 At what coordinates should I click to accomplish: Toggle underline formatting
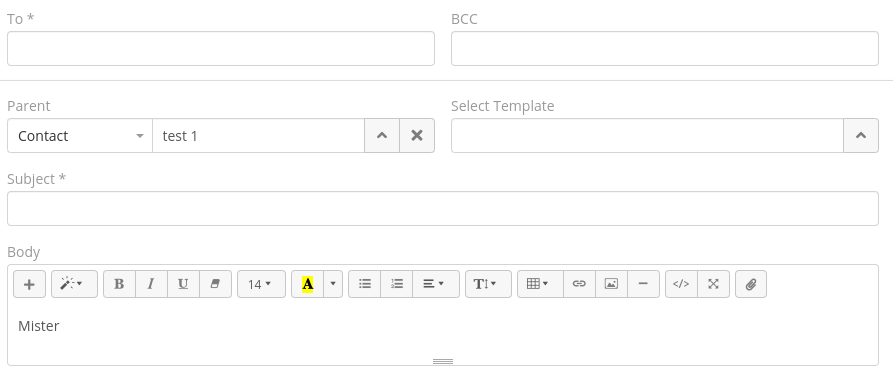tap(183, 284)
